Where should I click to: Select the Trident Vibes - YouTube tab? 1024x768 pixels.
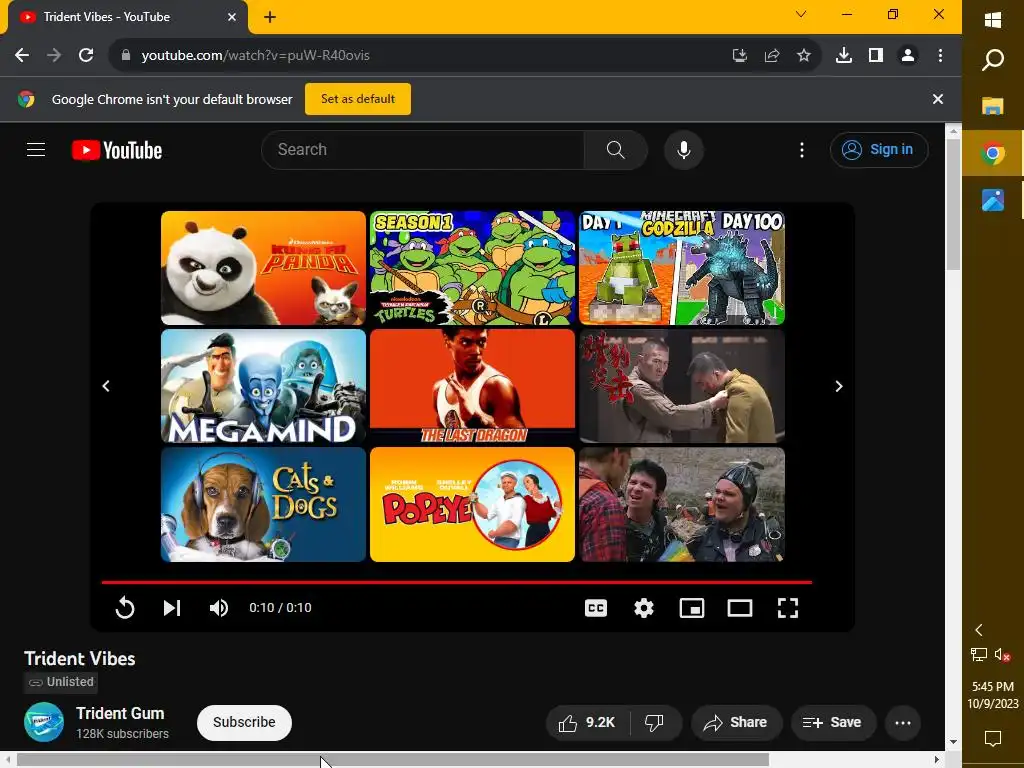click(x=128, y=17)
